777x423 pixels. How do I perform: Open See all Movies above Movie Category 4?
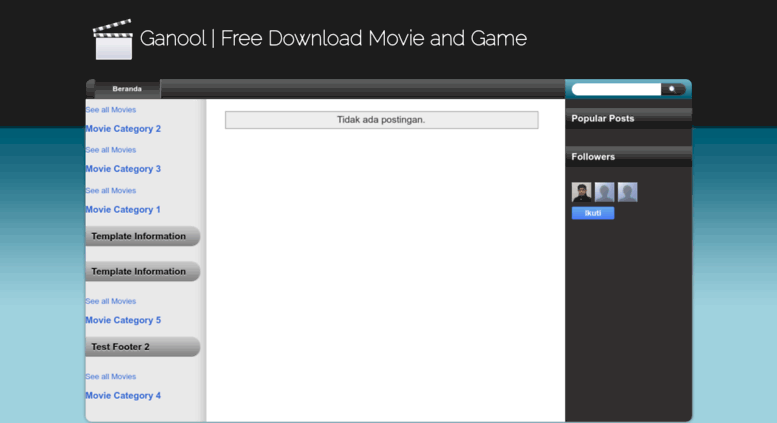tap(111, 376)
